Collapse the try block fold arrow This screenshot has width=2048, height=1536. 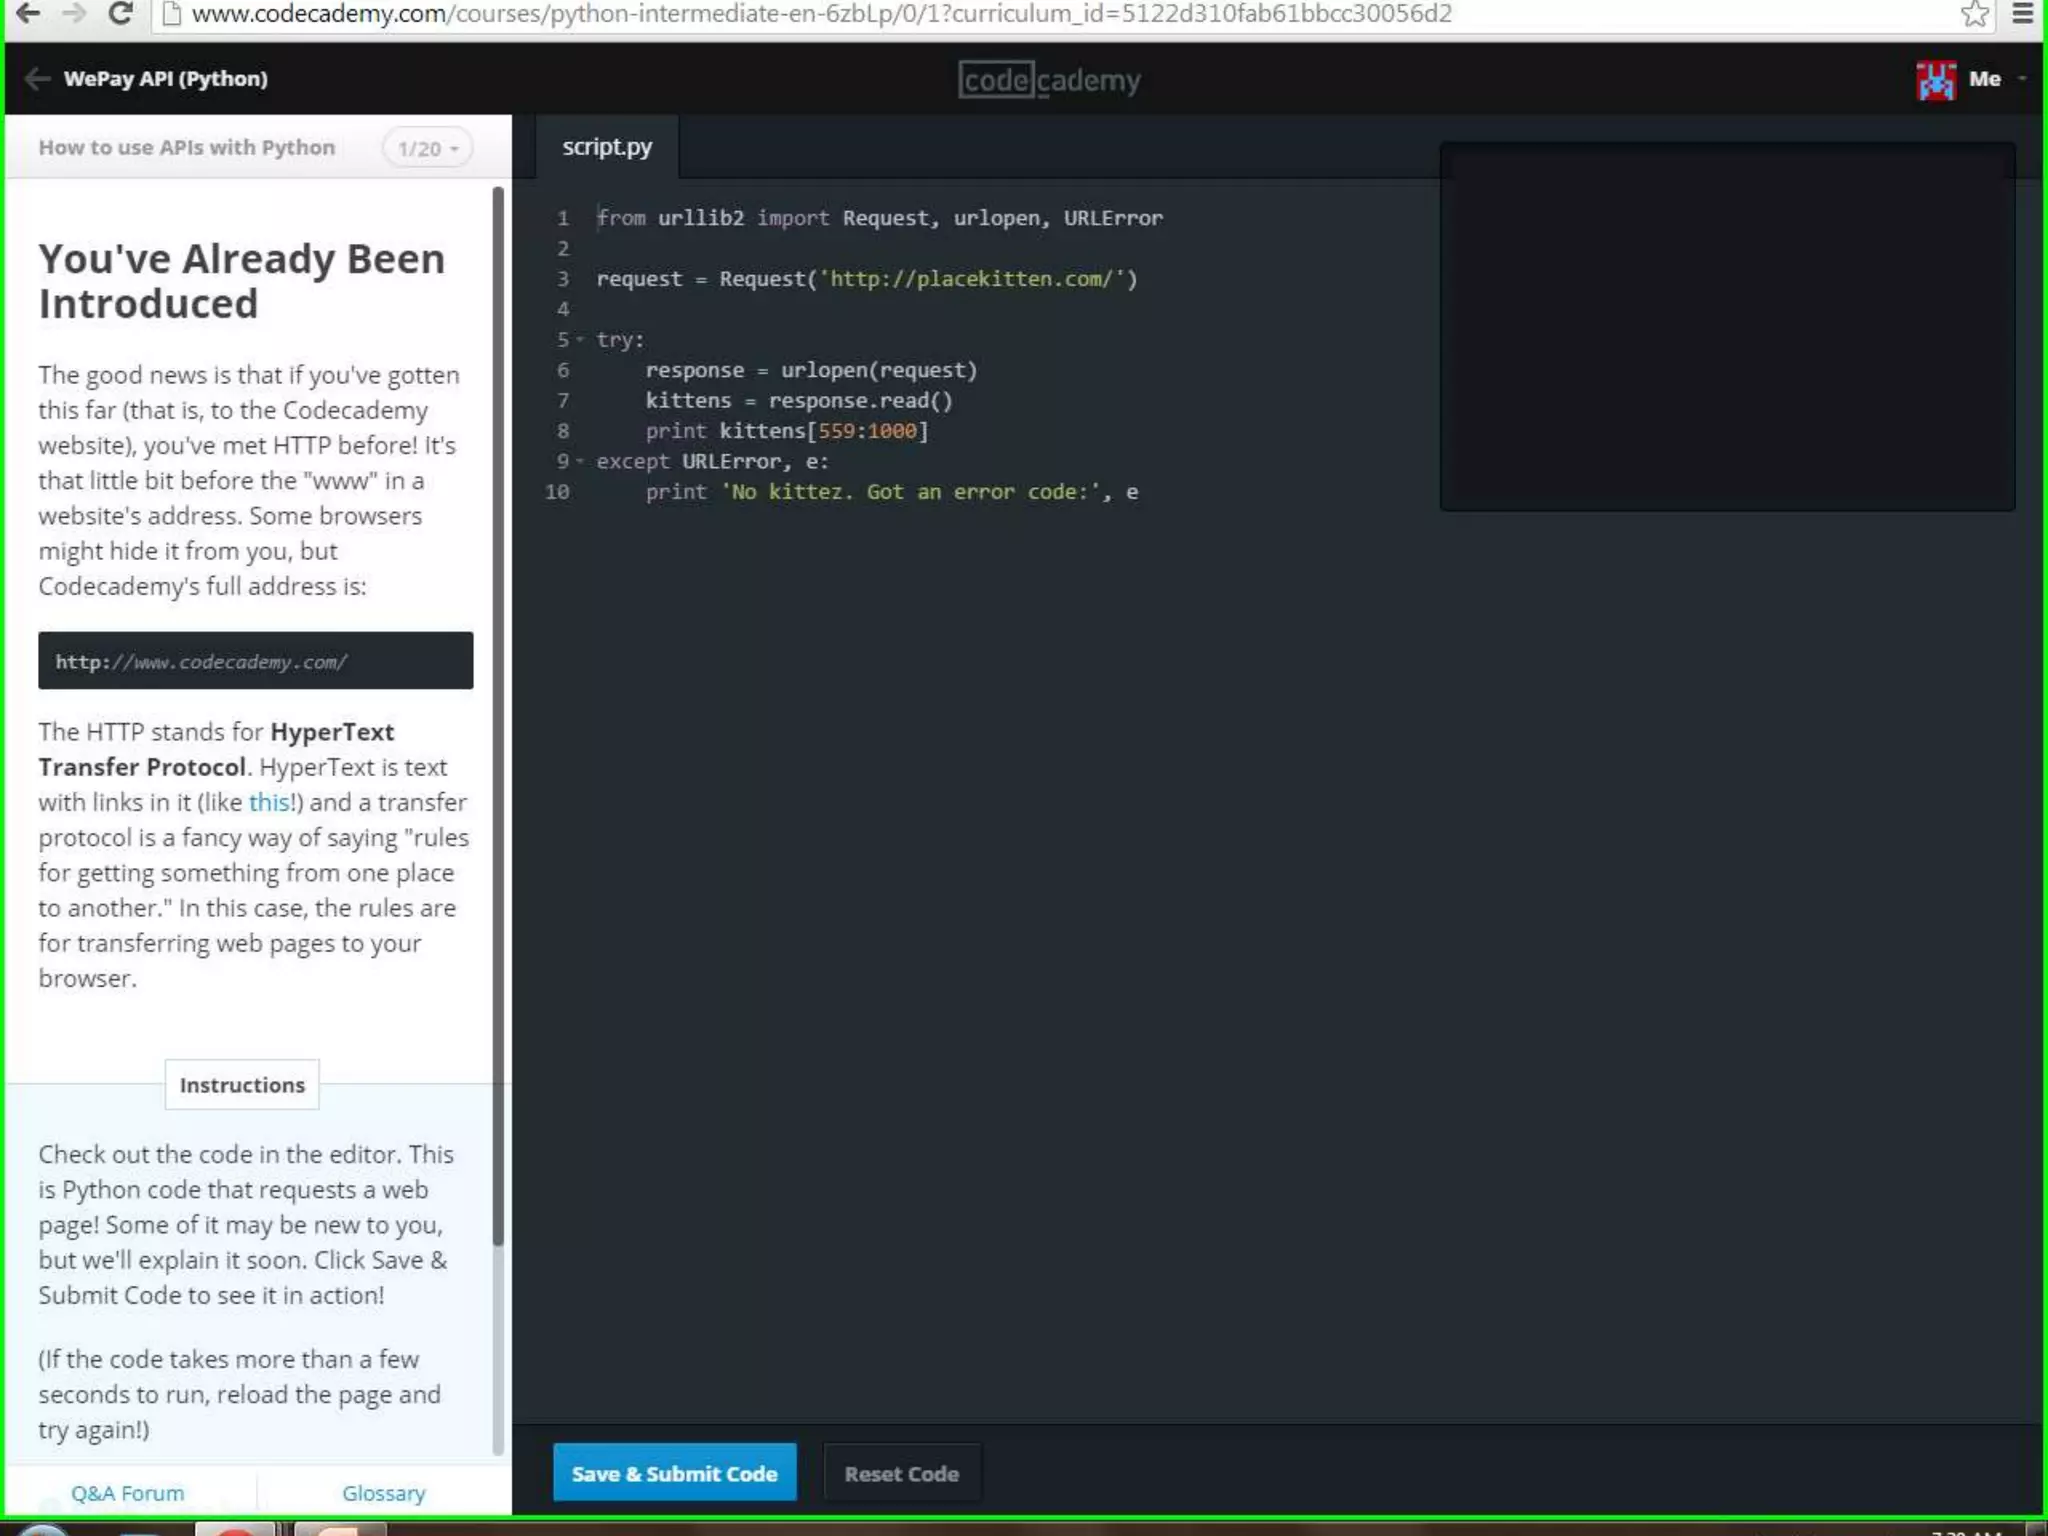click(x=580, y=339)
